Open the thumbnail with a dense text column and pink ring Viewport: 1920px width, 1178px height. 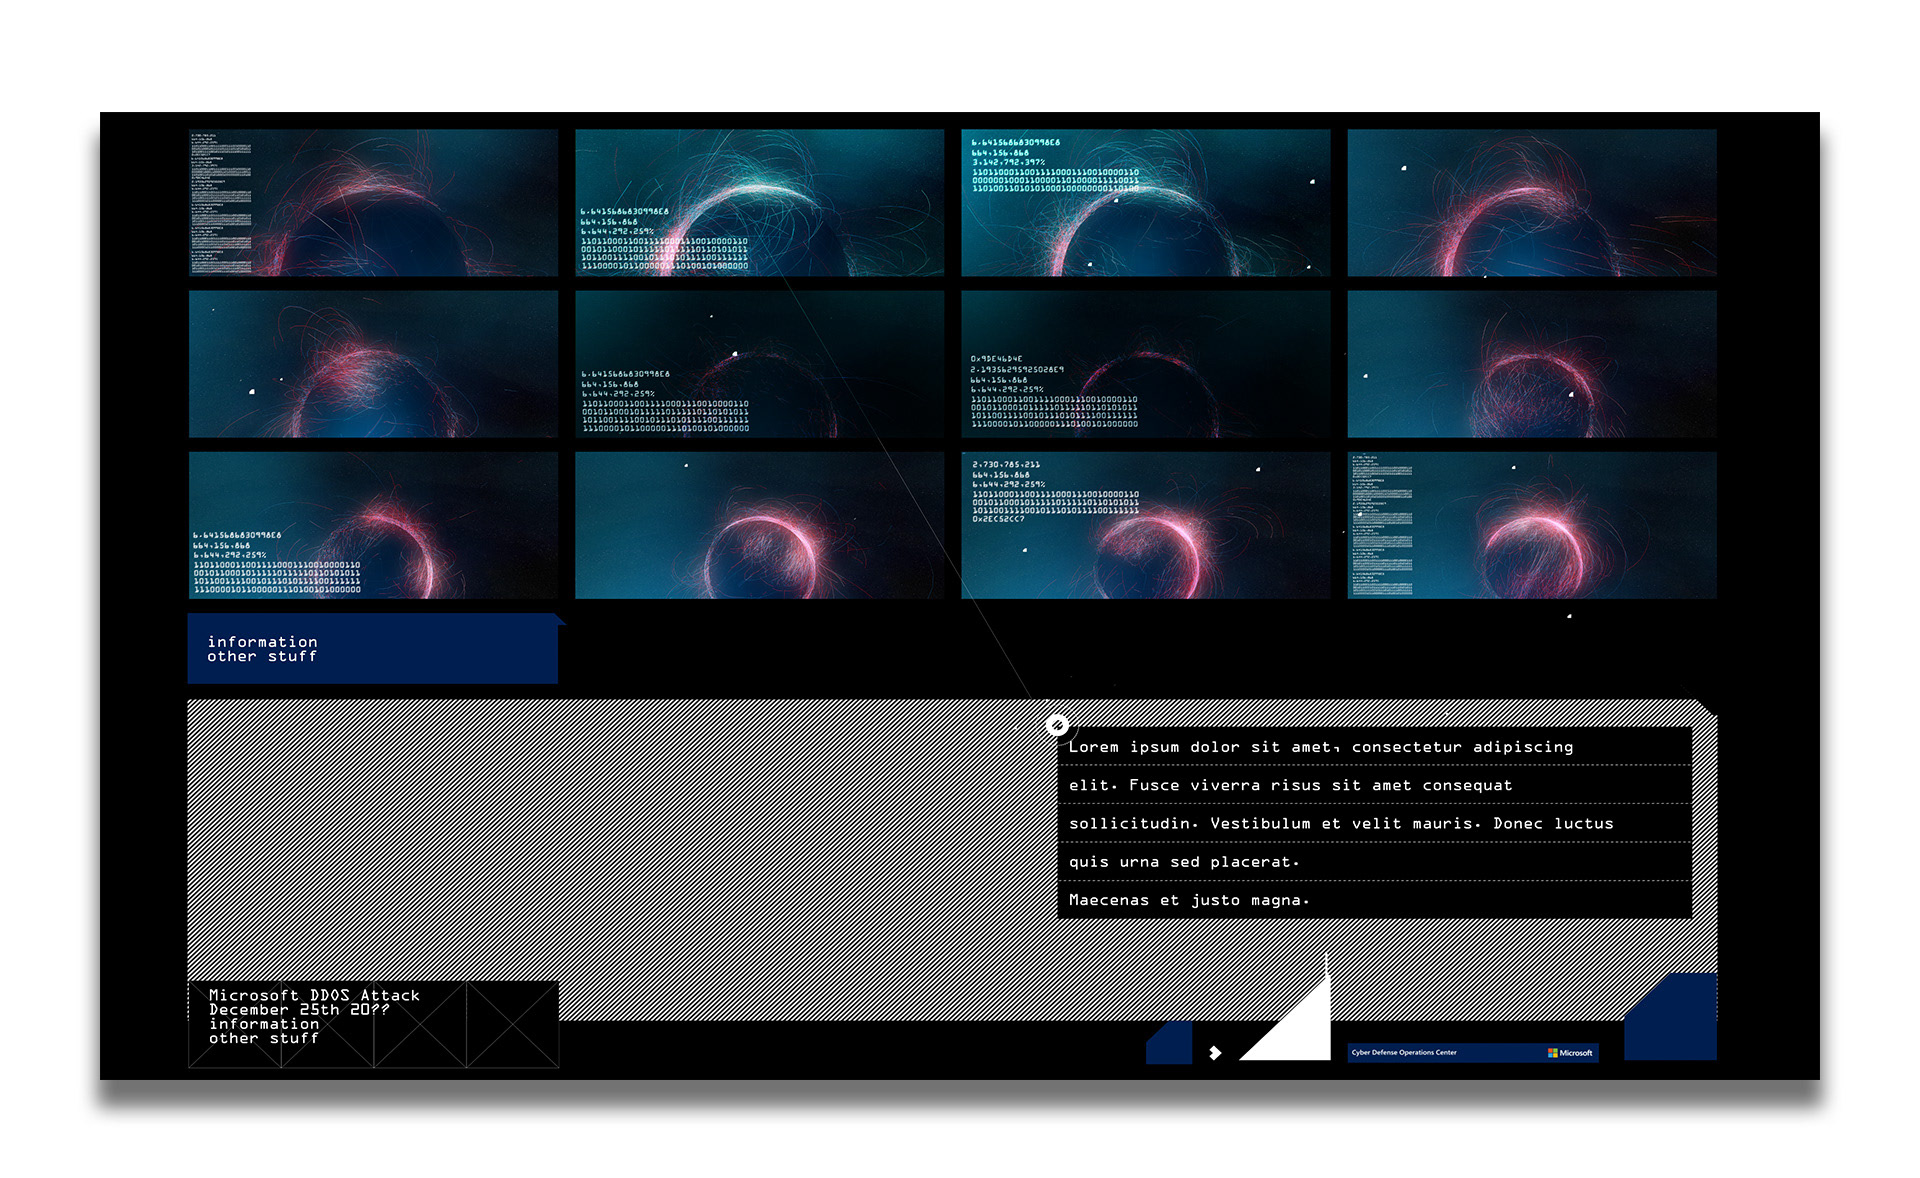1532,525
